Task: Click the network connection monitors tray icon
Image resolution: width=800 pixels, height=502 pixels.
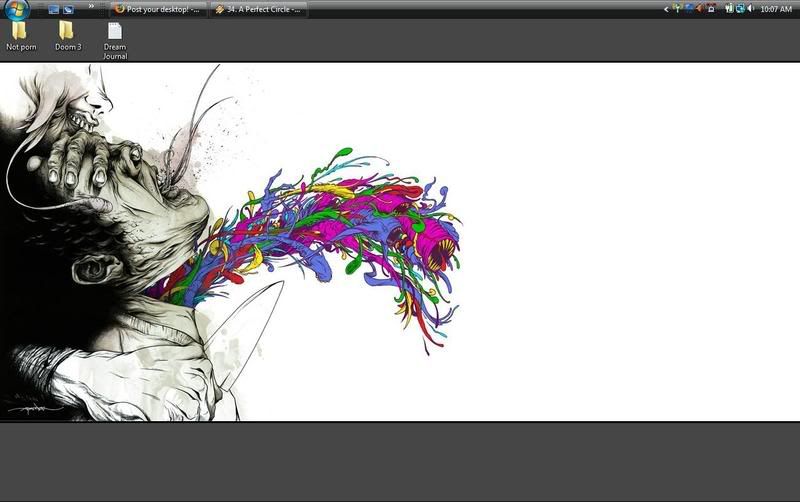Action: point(740,9)
